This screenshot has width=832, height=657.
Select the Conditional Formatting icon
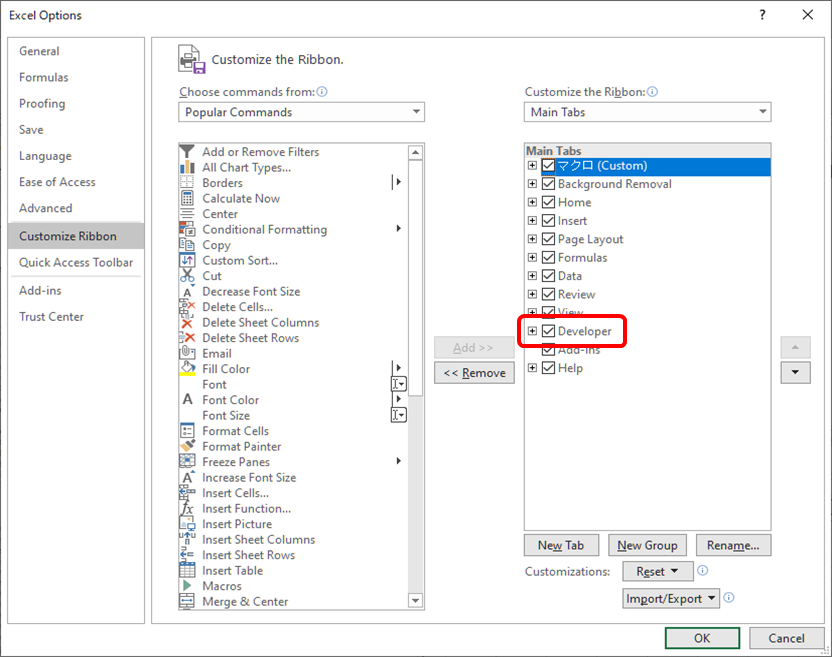[x=187, y=229]
